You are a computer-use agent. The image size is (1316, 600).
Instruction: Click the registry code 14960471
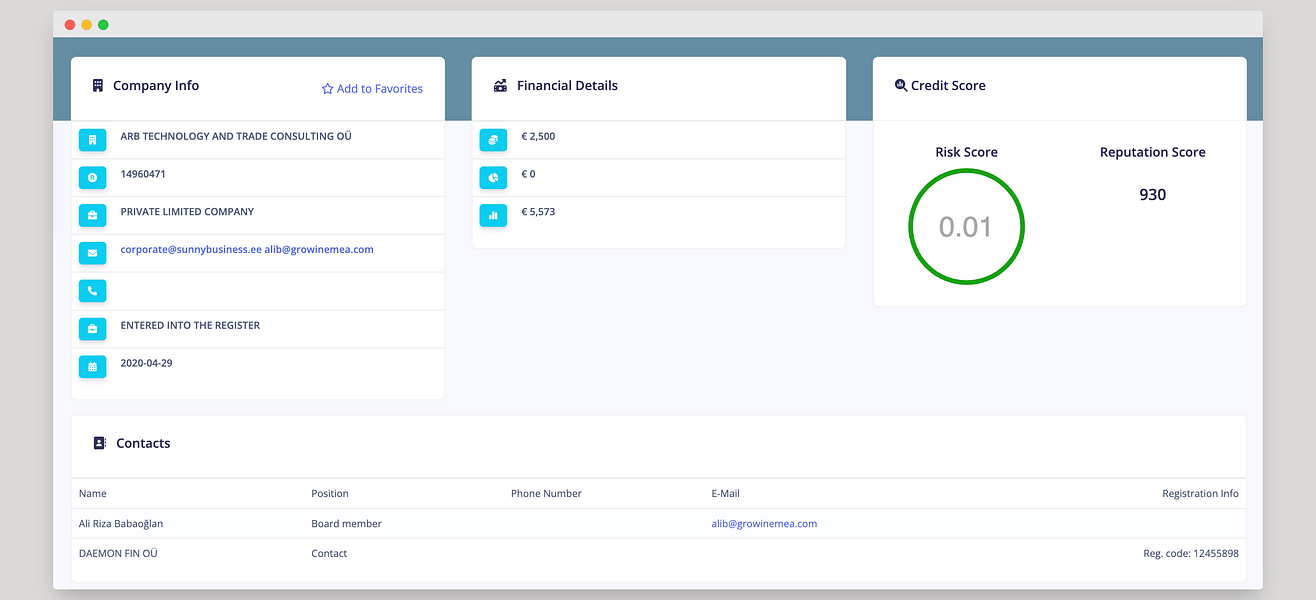click(143, 174)
